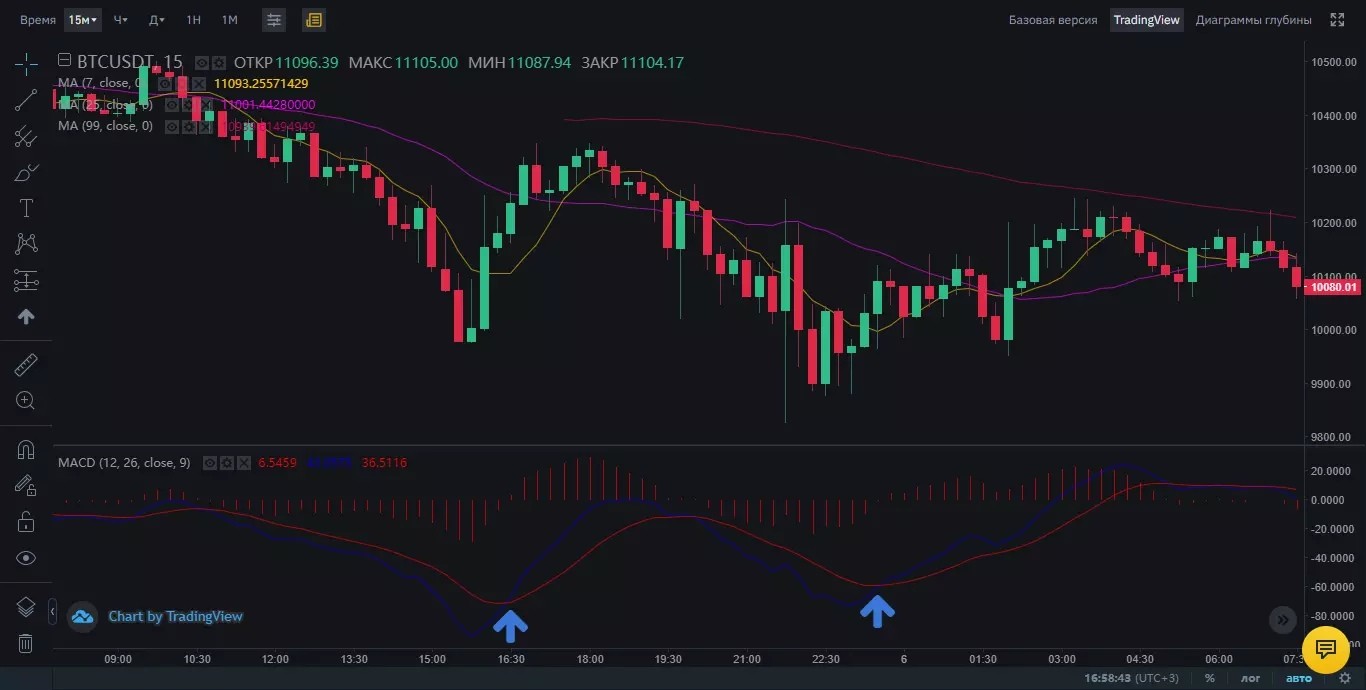
Task: Select the trend line drawing tool
Action: tap(26, 100)
